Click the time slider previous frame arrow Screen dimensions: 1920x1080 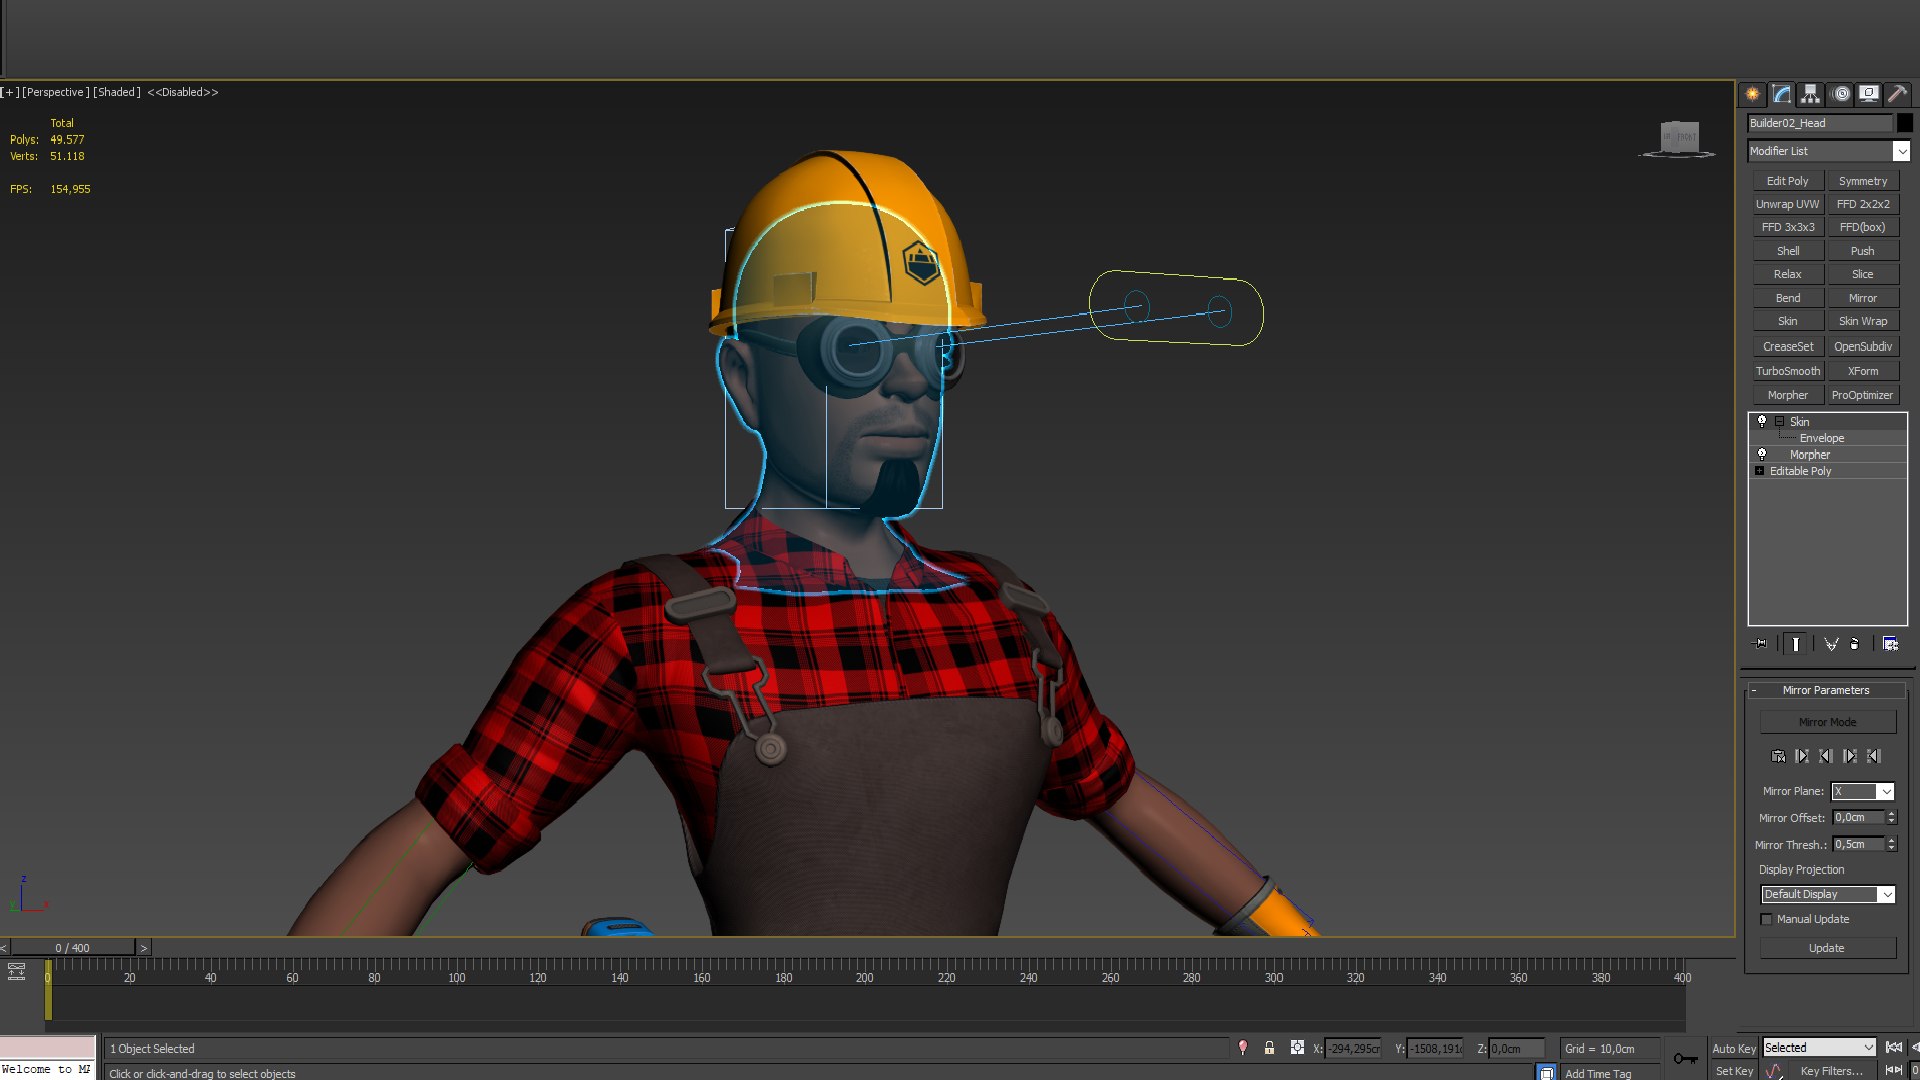coord(4,948)
